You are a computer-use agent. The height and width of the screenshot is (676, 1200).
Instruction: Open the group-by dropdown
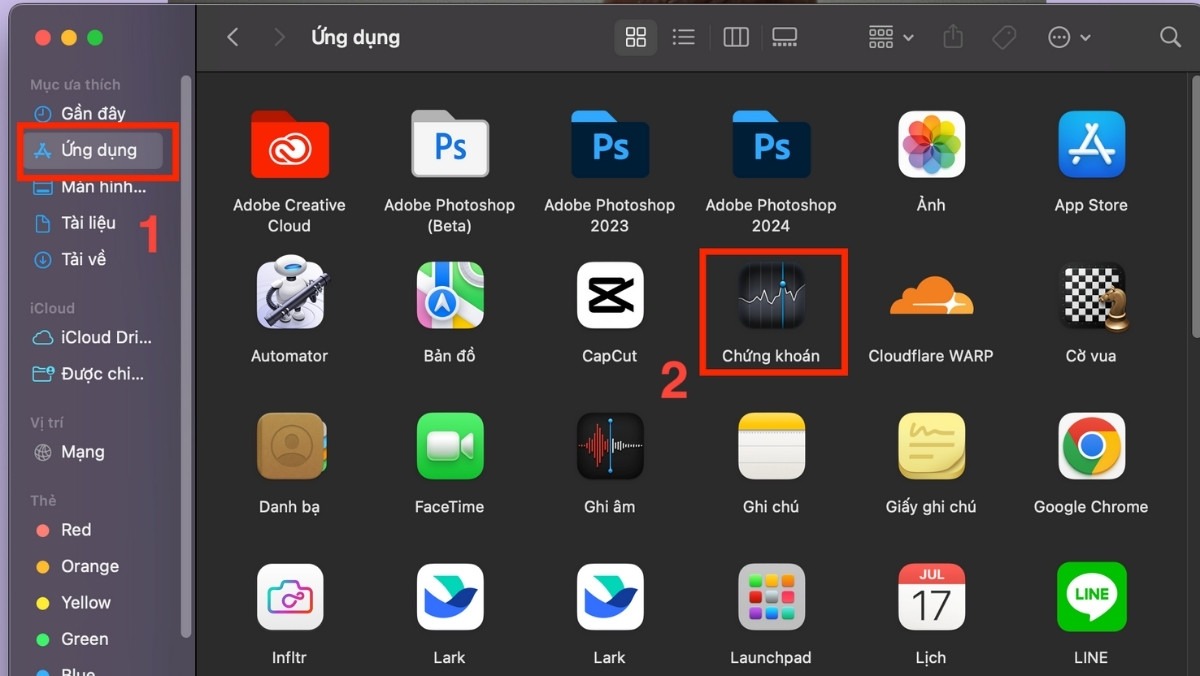[x=891, y=37]
